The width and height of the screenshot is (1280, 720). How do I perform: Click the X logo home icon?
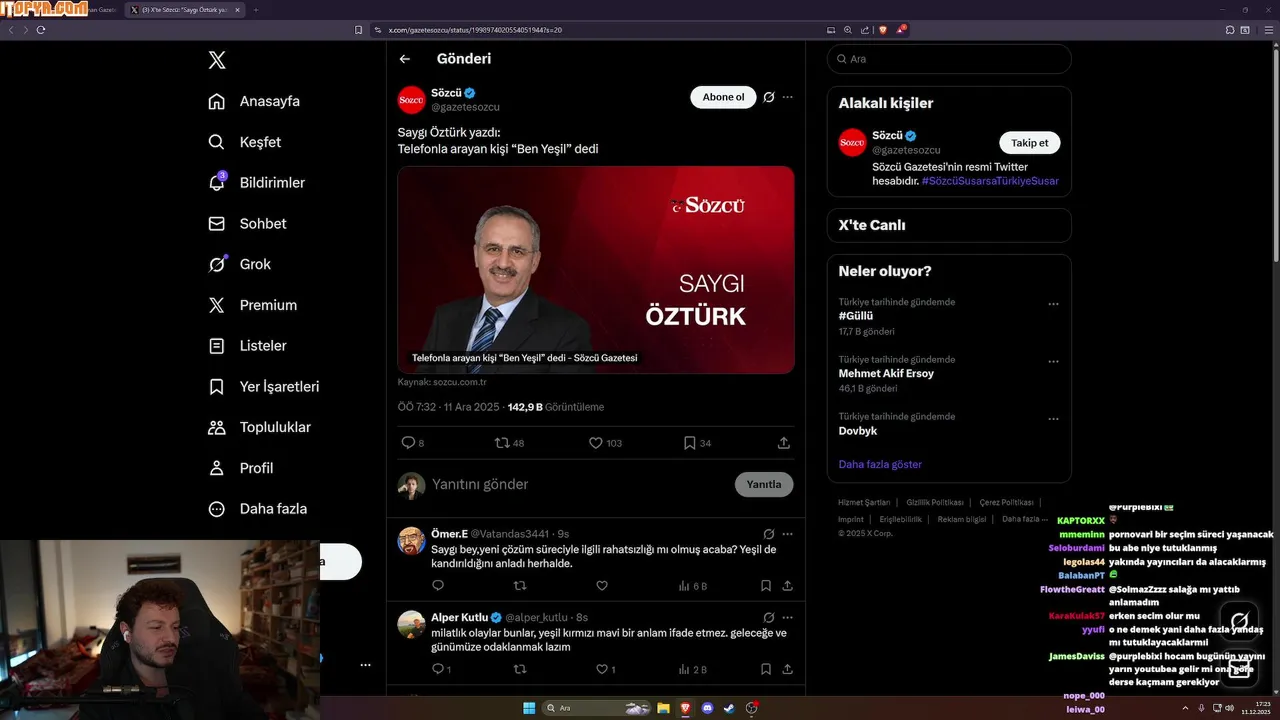[x=217, y=60]
